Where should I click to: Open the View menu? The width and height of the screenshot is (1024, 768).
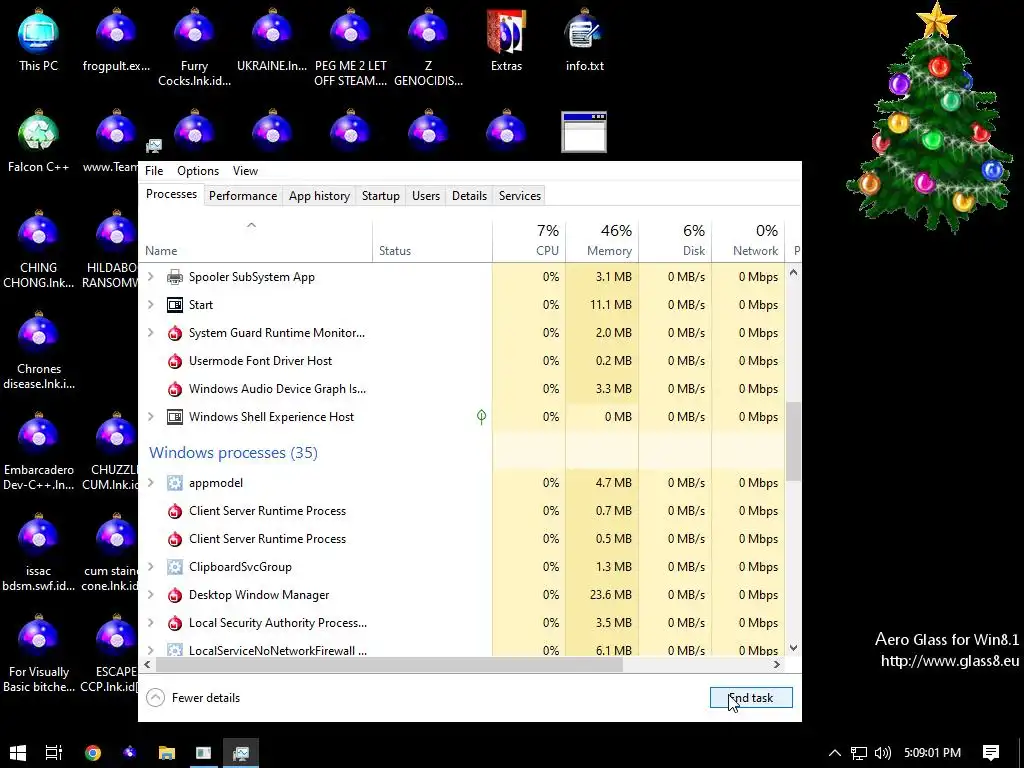246,171
